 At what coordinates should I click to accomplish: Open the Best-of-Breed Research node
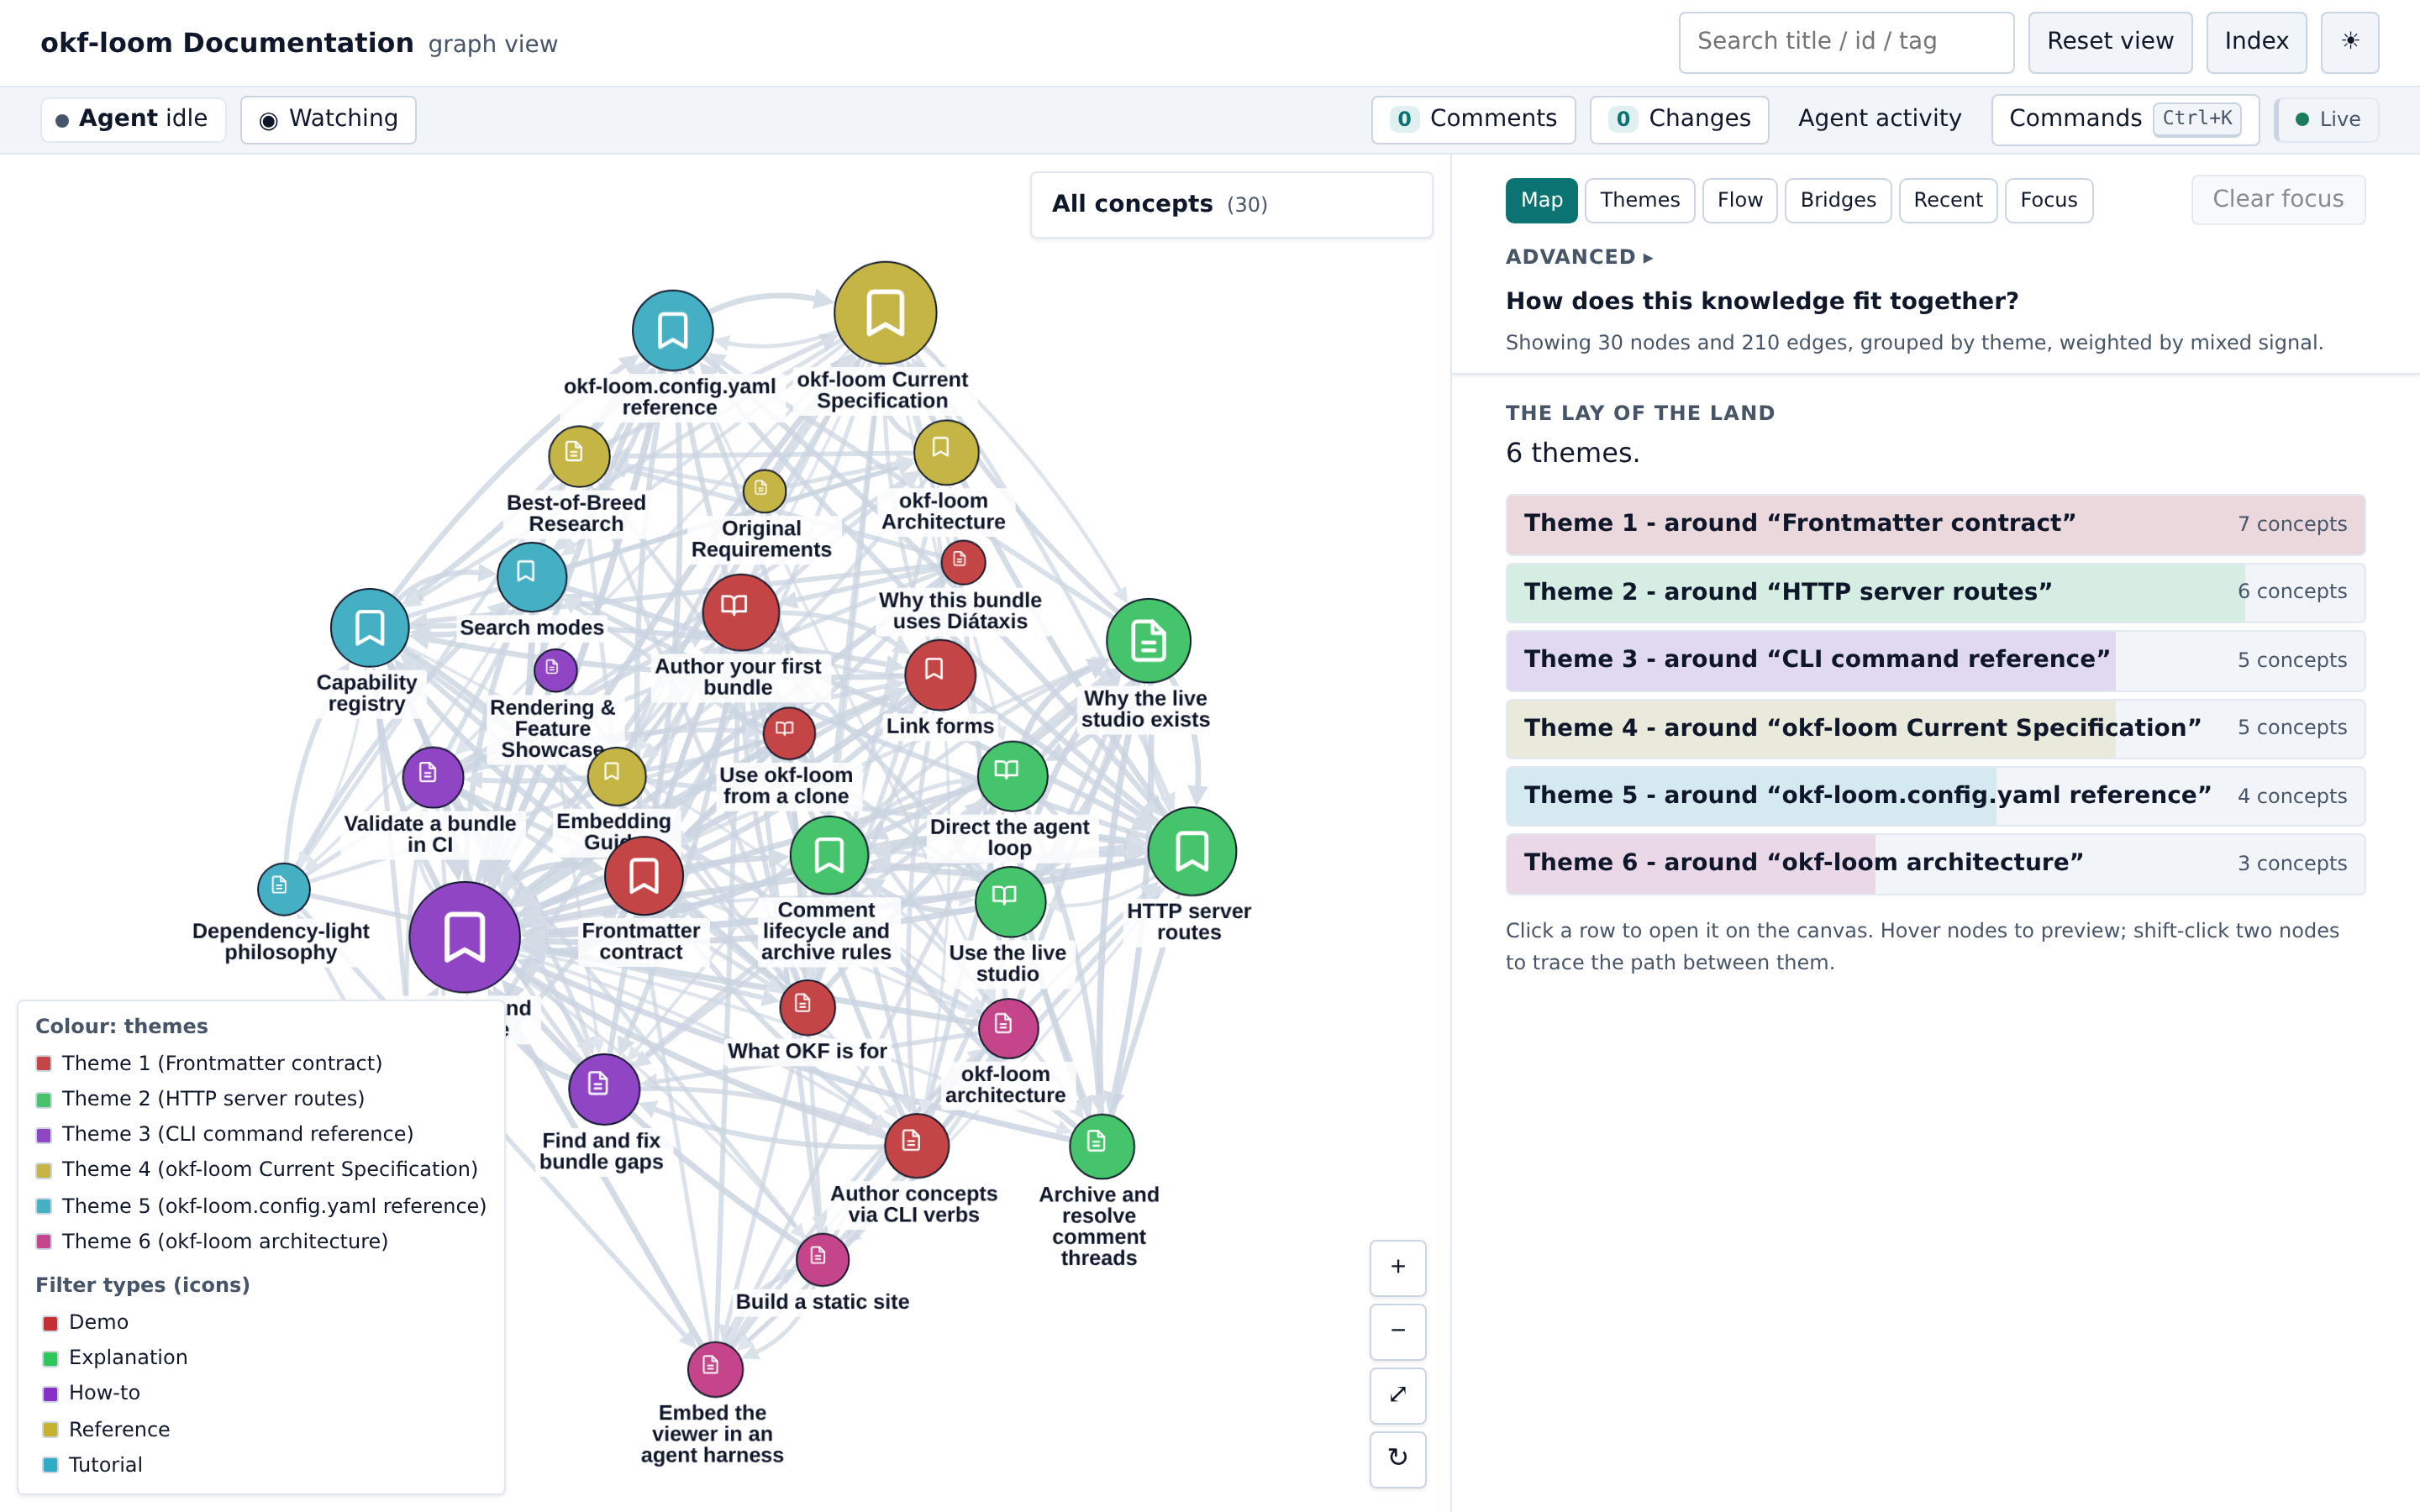(x=578, y=456)
